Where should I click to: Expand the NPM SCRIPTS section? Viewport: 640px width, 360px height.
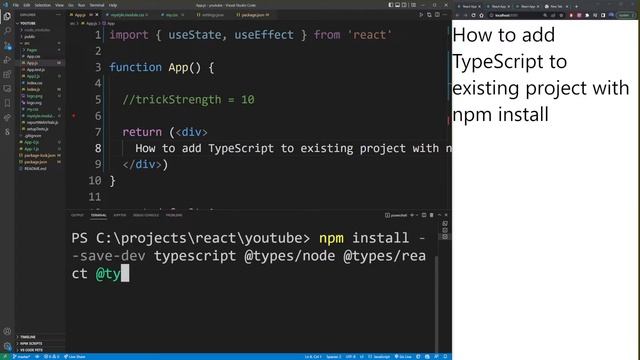[40, 343]
